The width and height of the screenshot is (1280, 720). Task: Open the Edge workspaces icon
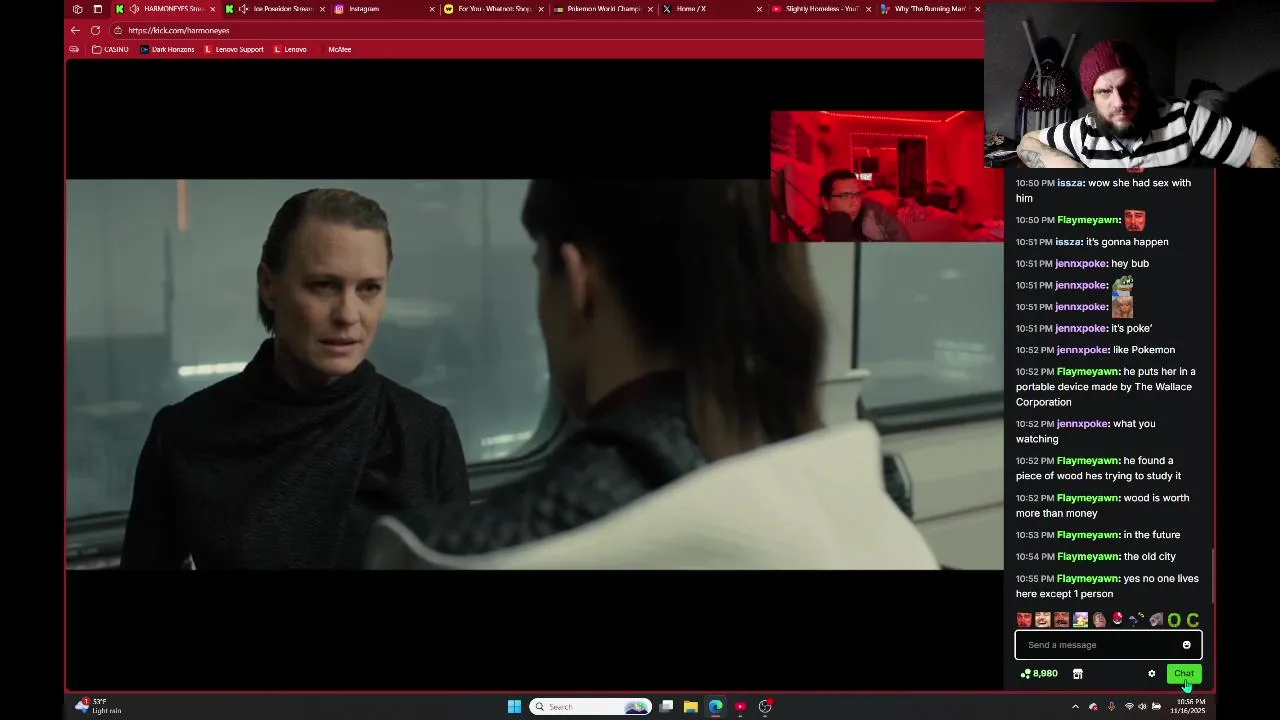(x=78, y=9)
